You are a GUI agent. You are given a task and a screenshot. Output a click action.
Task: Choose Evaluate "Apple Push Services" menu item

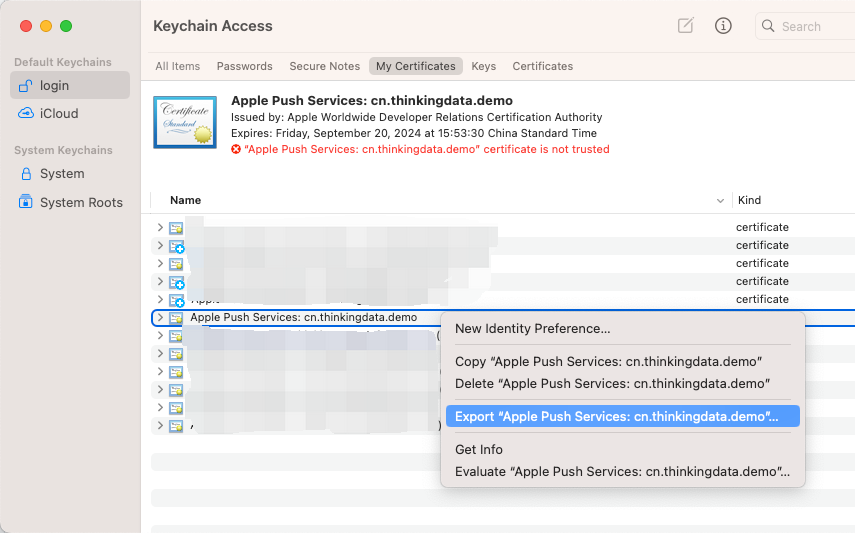click(x=623, y=471)
